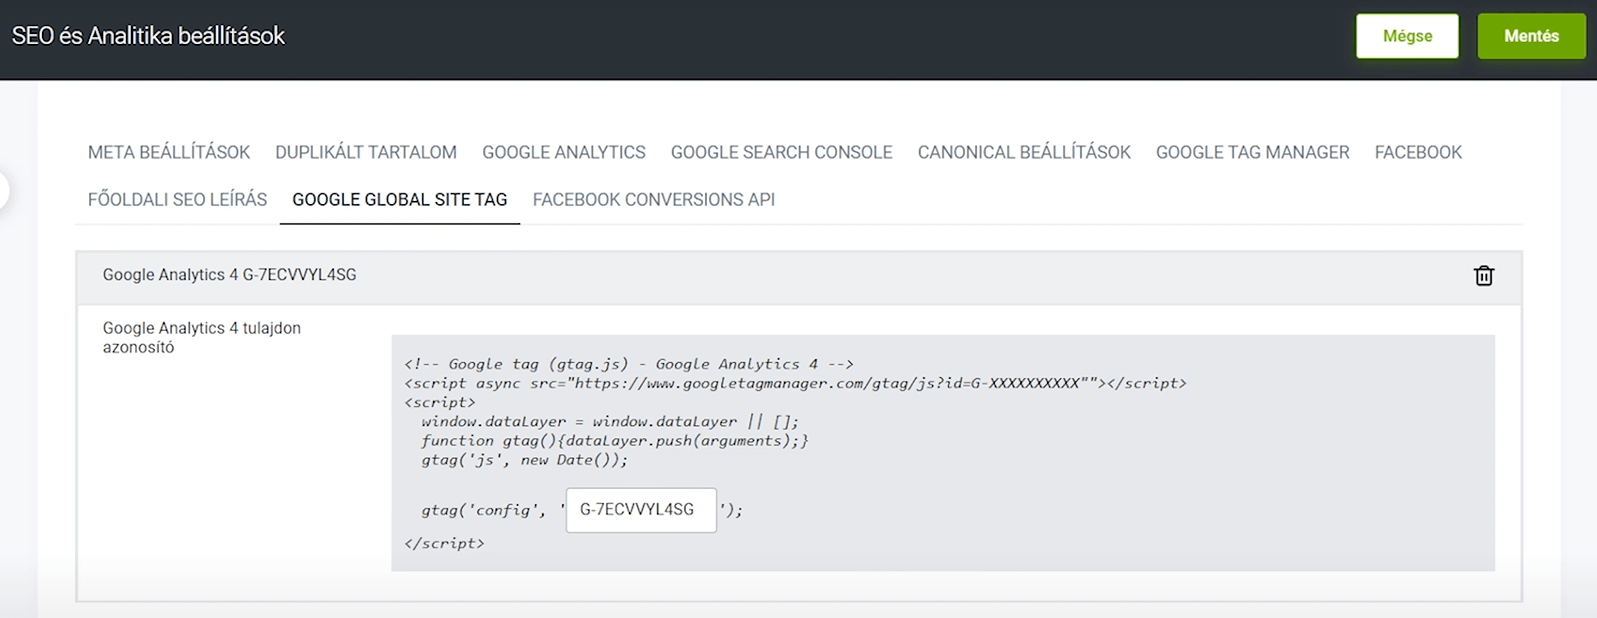The width and height of the screenshot is (1597, 618).
Task: Open the META BEÁLLÍTÁSOK tab
Action: (169, 152)
